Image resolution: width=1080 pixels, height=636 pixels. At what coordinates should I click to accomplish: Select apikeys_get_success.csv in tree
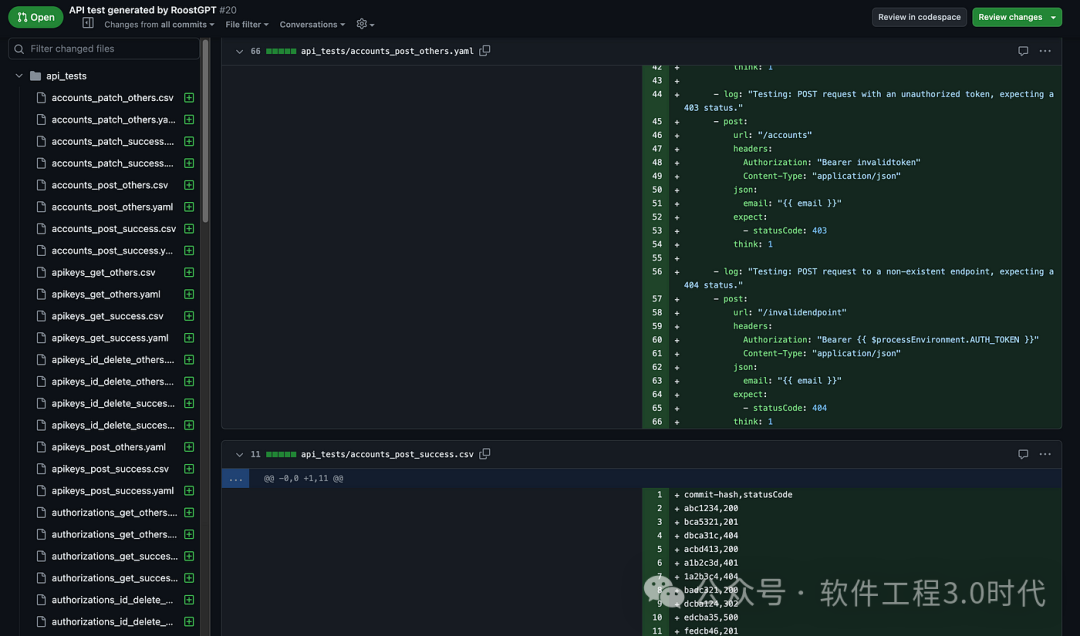(x=107, y=316)
